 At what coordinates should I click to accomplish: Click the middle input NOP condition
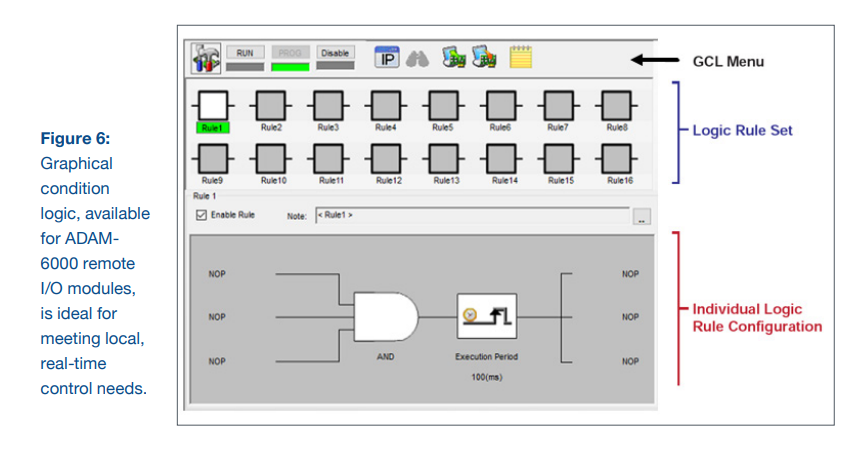(x=217, y=317)
